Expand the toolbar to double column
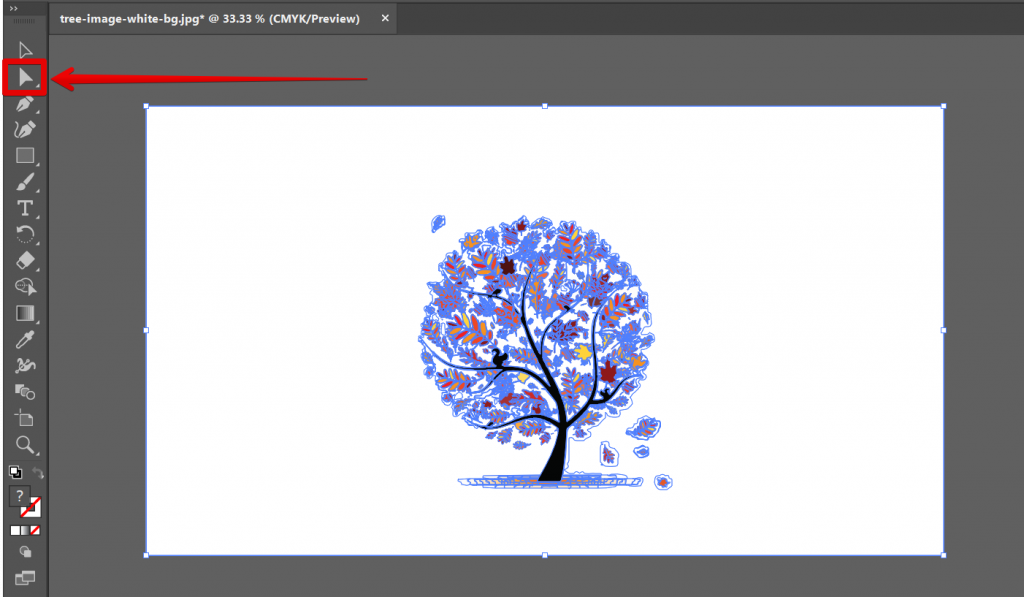Image resolution: width=1024 pixels, height=597 pixels. click(x=12, y=10)
